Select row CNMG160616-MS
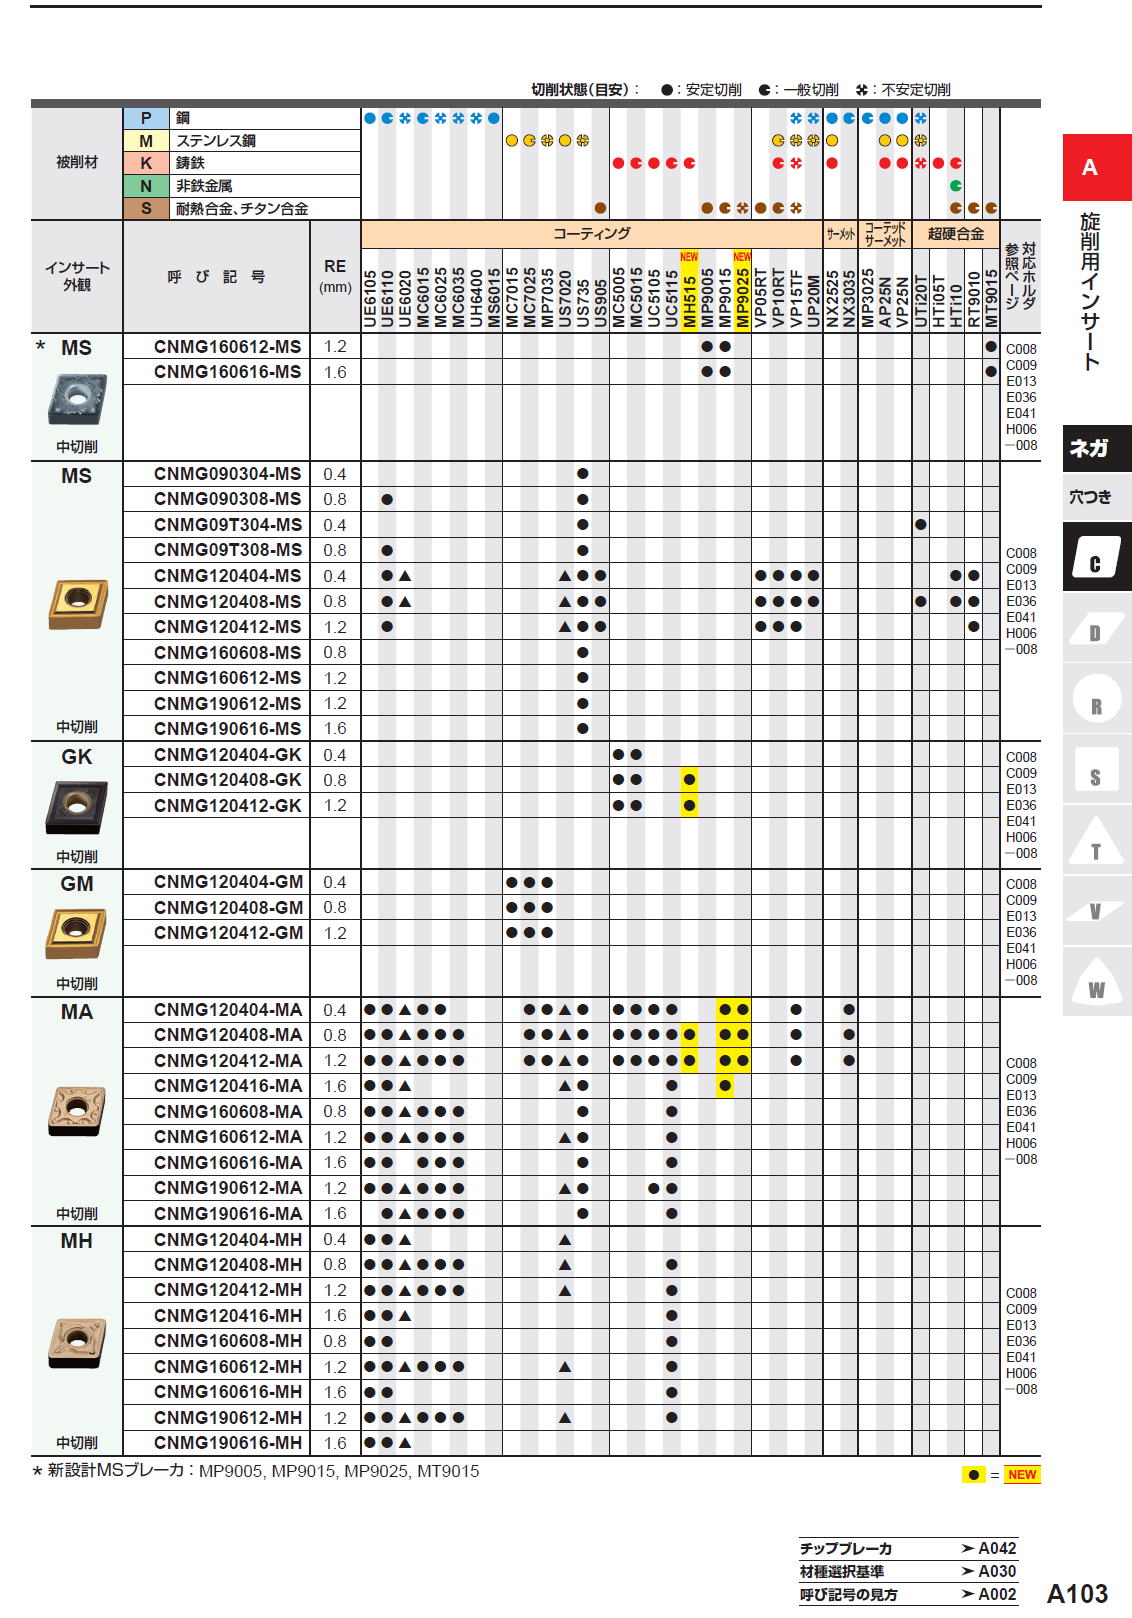Viewport: 1132px width, 1618px height. [x=561, y=372]
